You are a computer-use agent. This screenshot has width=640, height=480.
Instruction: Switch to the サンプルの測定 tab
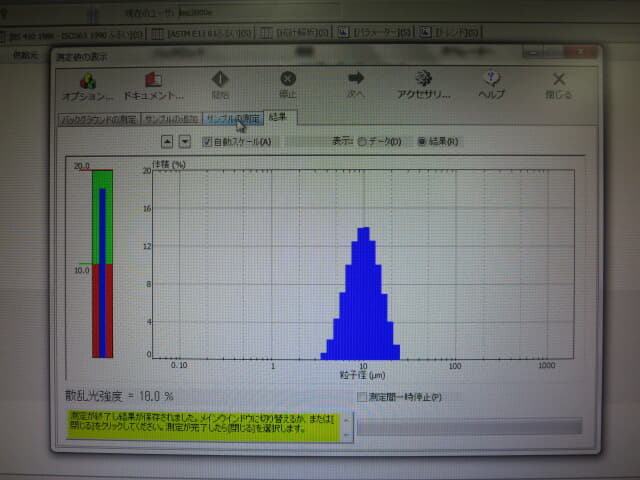coord(233,119)
